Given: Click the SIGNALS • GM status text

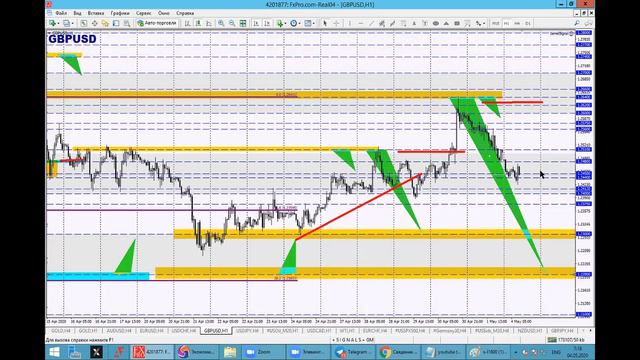Looking at the screenshot, I should pos(353,340).
